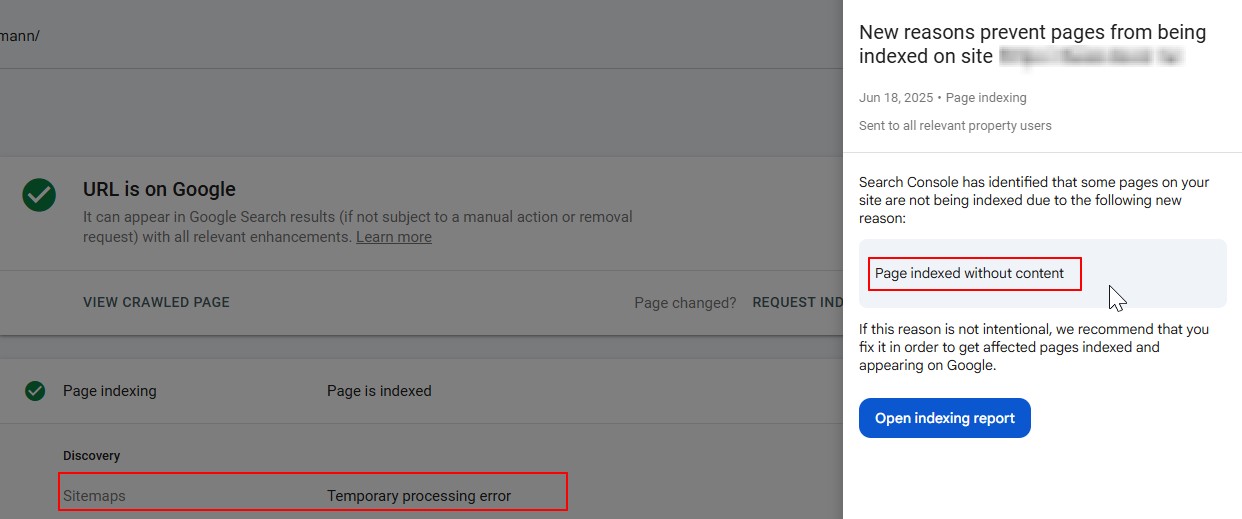Expand the Page indexing row
The height and width of the screenshot is (519, 1242).
tap(109, 391)
